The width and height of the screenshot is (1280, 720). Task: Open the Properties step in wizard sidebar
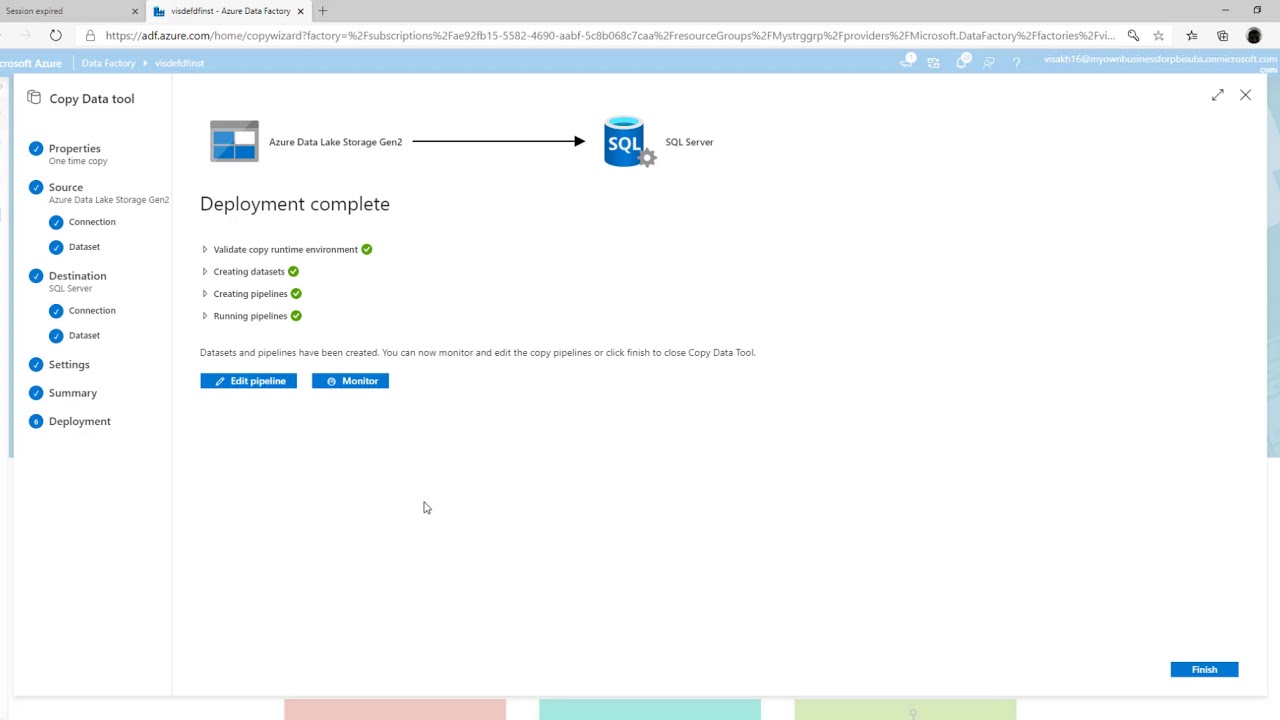tap(75, 148)
